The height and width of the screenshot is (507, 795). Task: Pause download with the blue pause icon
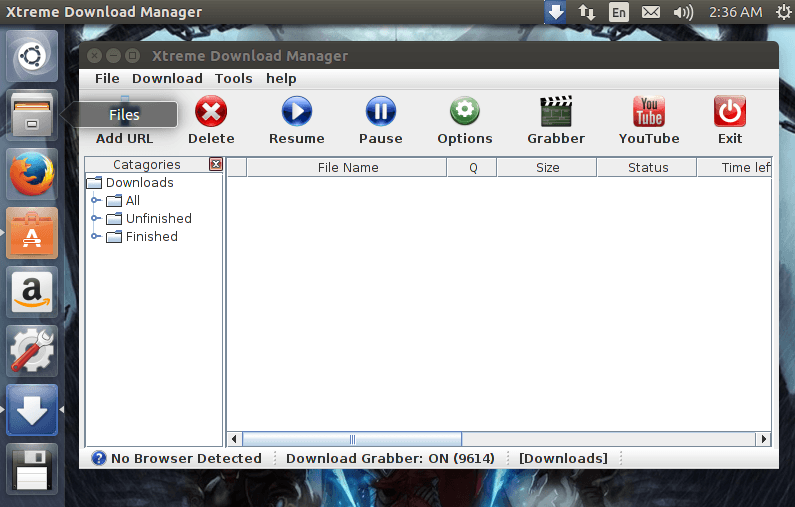point(381,111)
